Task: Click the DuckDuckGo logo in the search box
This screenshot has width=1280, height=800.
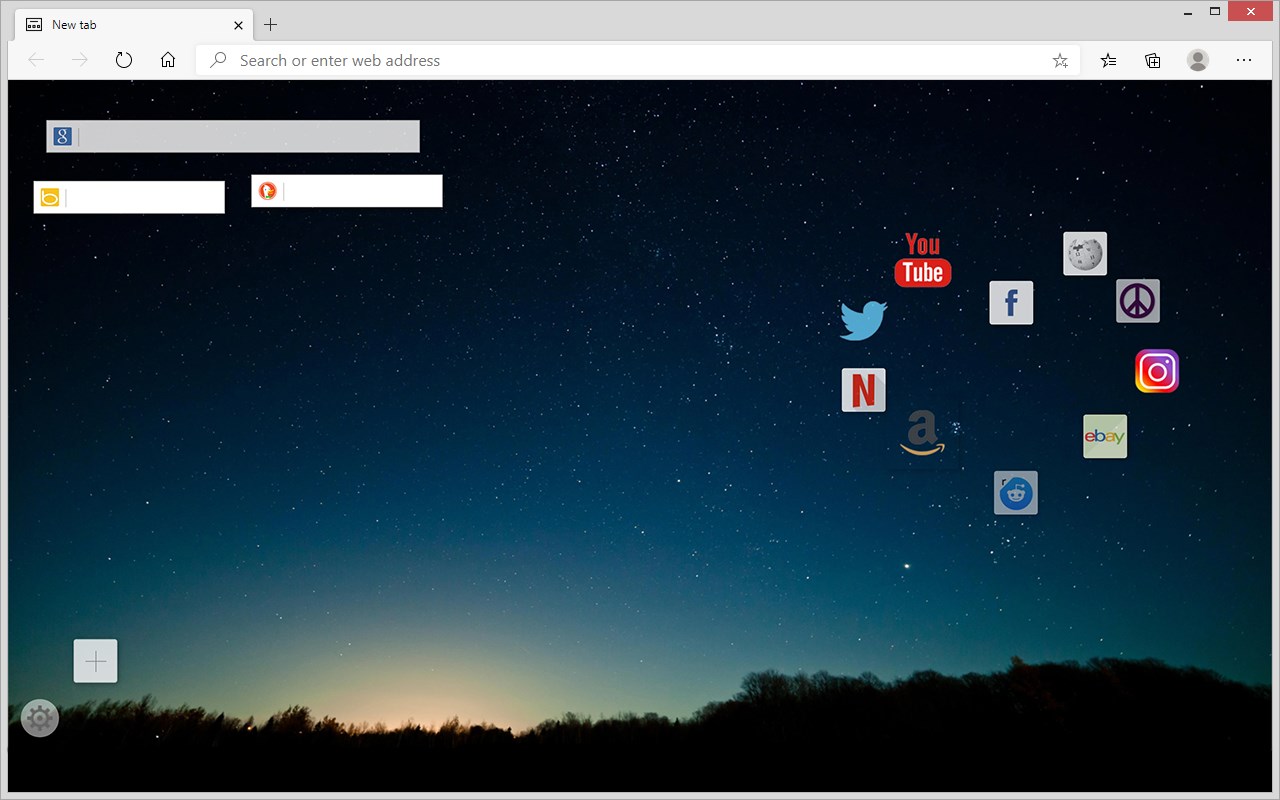Action: (267, 191)
